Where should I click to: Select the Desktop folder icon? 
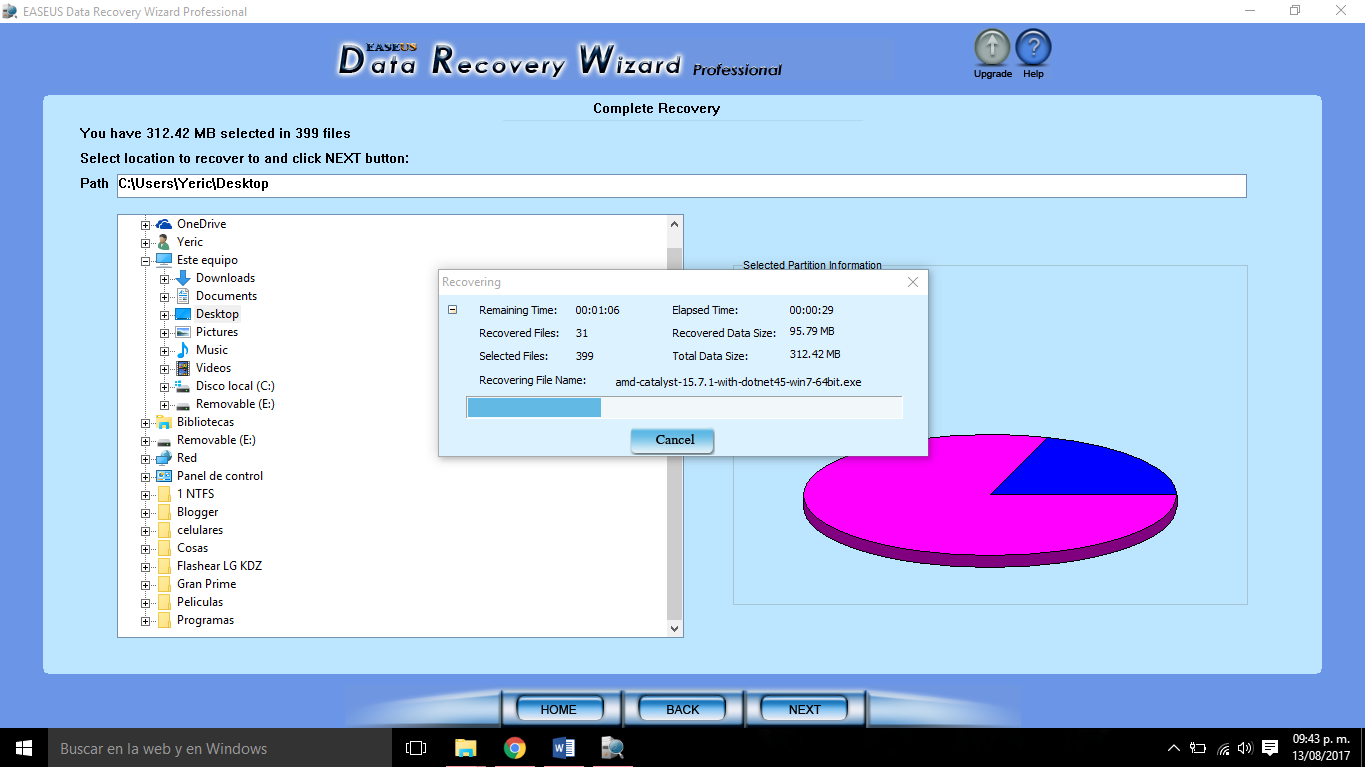(183, 314)
